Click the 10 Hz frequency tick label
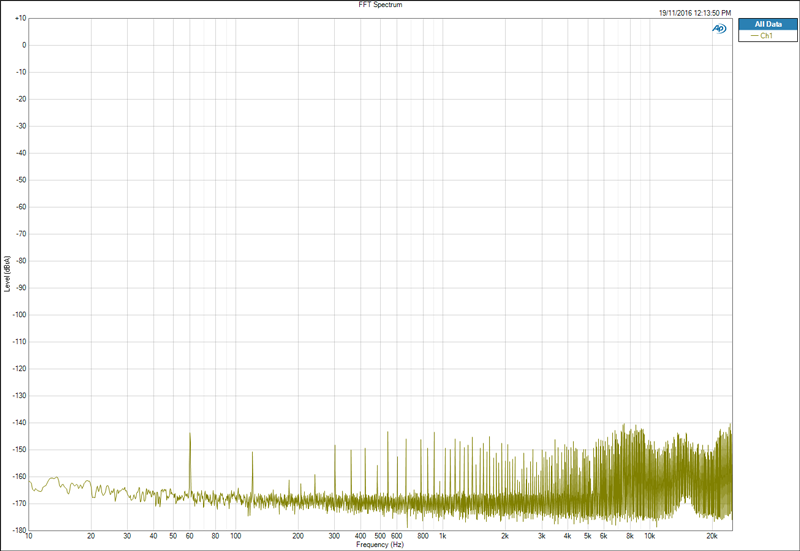 tap(29, 536)
